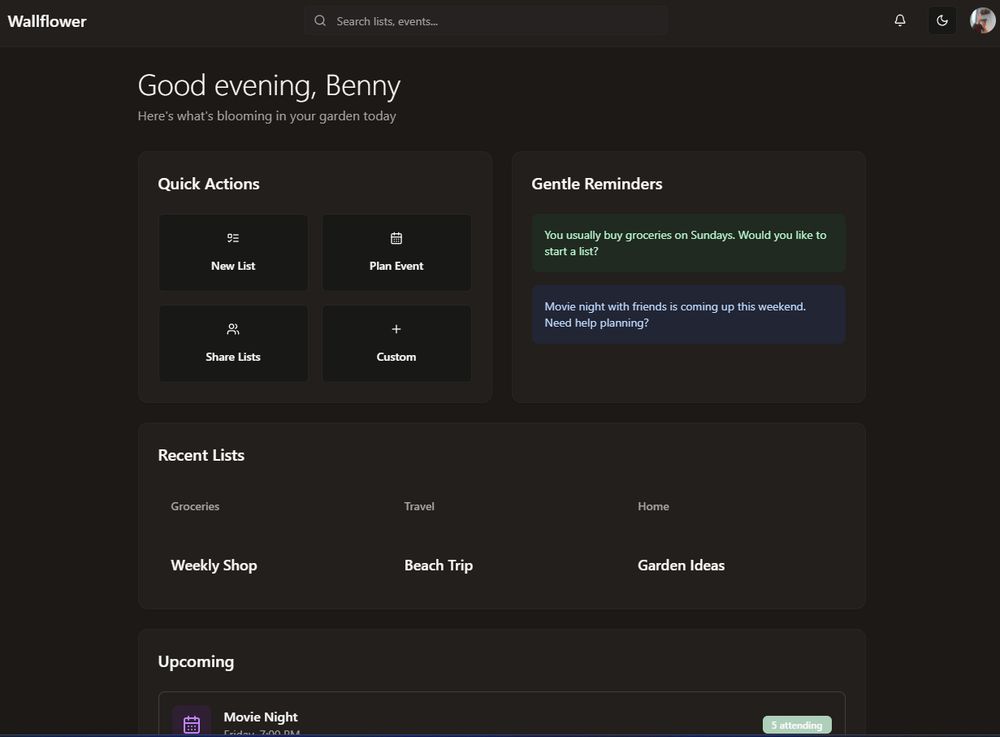This screenshot has width=1000, height=737.
Task: Open the Beach Trip list
Action: (439, 566)
